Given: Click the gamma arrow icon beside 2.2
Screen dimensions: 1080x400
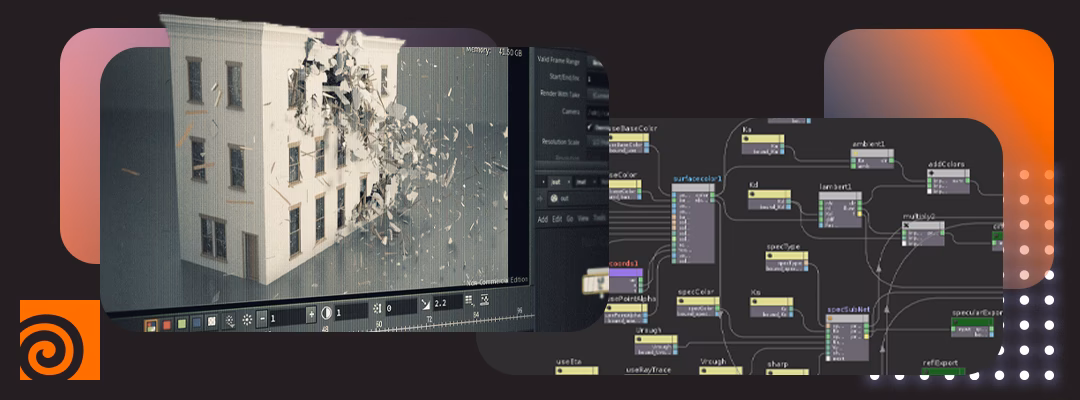Looking at the screenshot, I should tap(426, 304).
